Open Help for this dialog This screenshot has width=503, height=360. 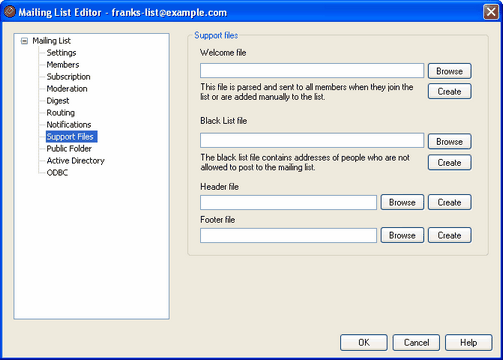tap(468, 343)
